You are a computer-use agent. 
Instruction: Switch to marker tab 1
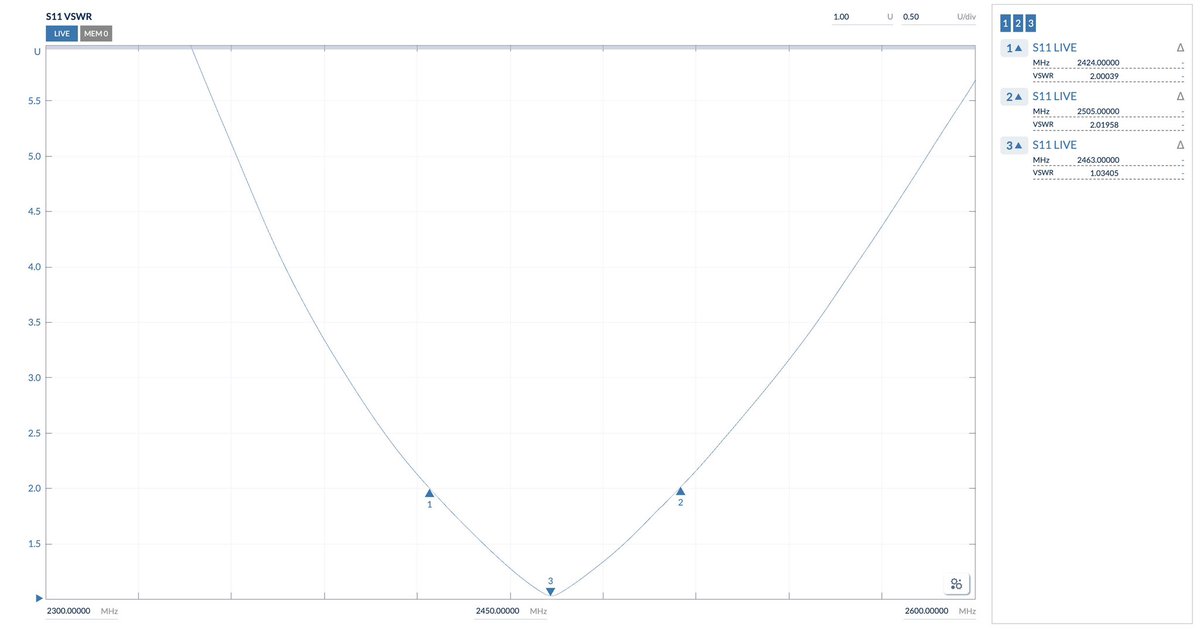[x=1005, y=23]
